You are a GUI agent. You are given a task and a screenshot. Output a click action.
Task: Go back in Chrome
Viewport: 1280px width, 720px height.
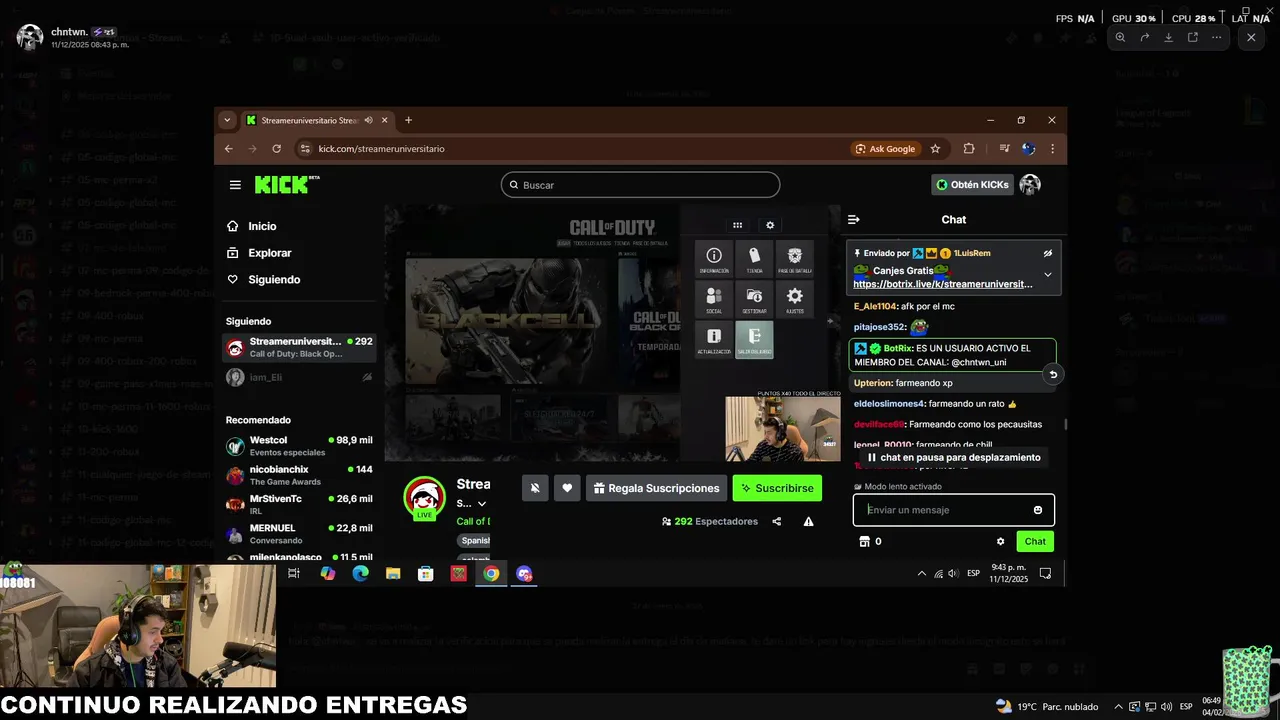tap(228, 149)
